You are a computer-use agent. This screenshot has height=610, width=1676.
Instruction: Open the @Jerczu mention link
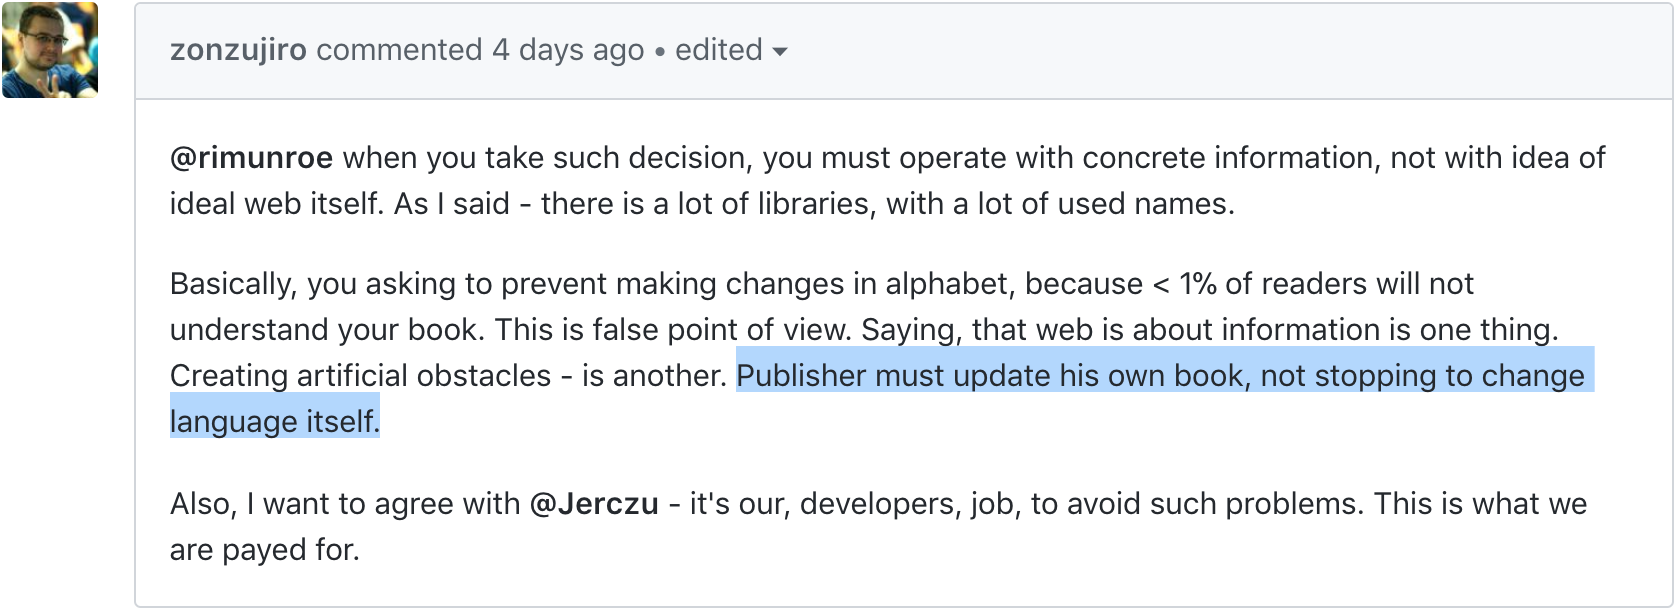[x=594, y=503]
